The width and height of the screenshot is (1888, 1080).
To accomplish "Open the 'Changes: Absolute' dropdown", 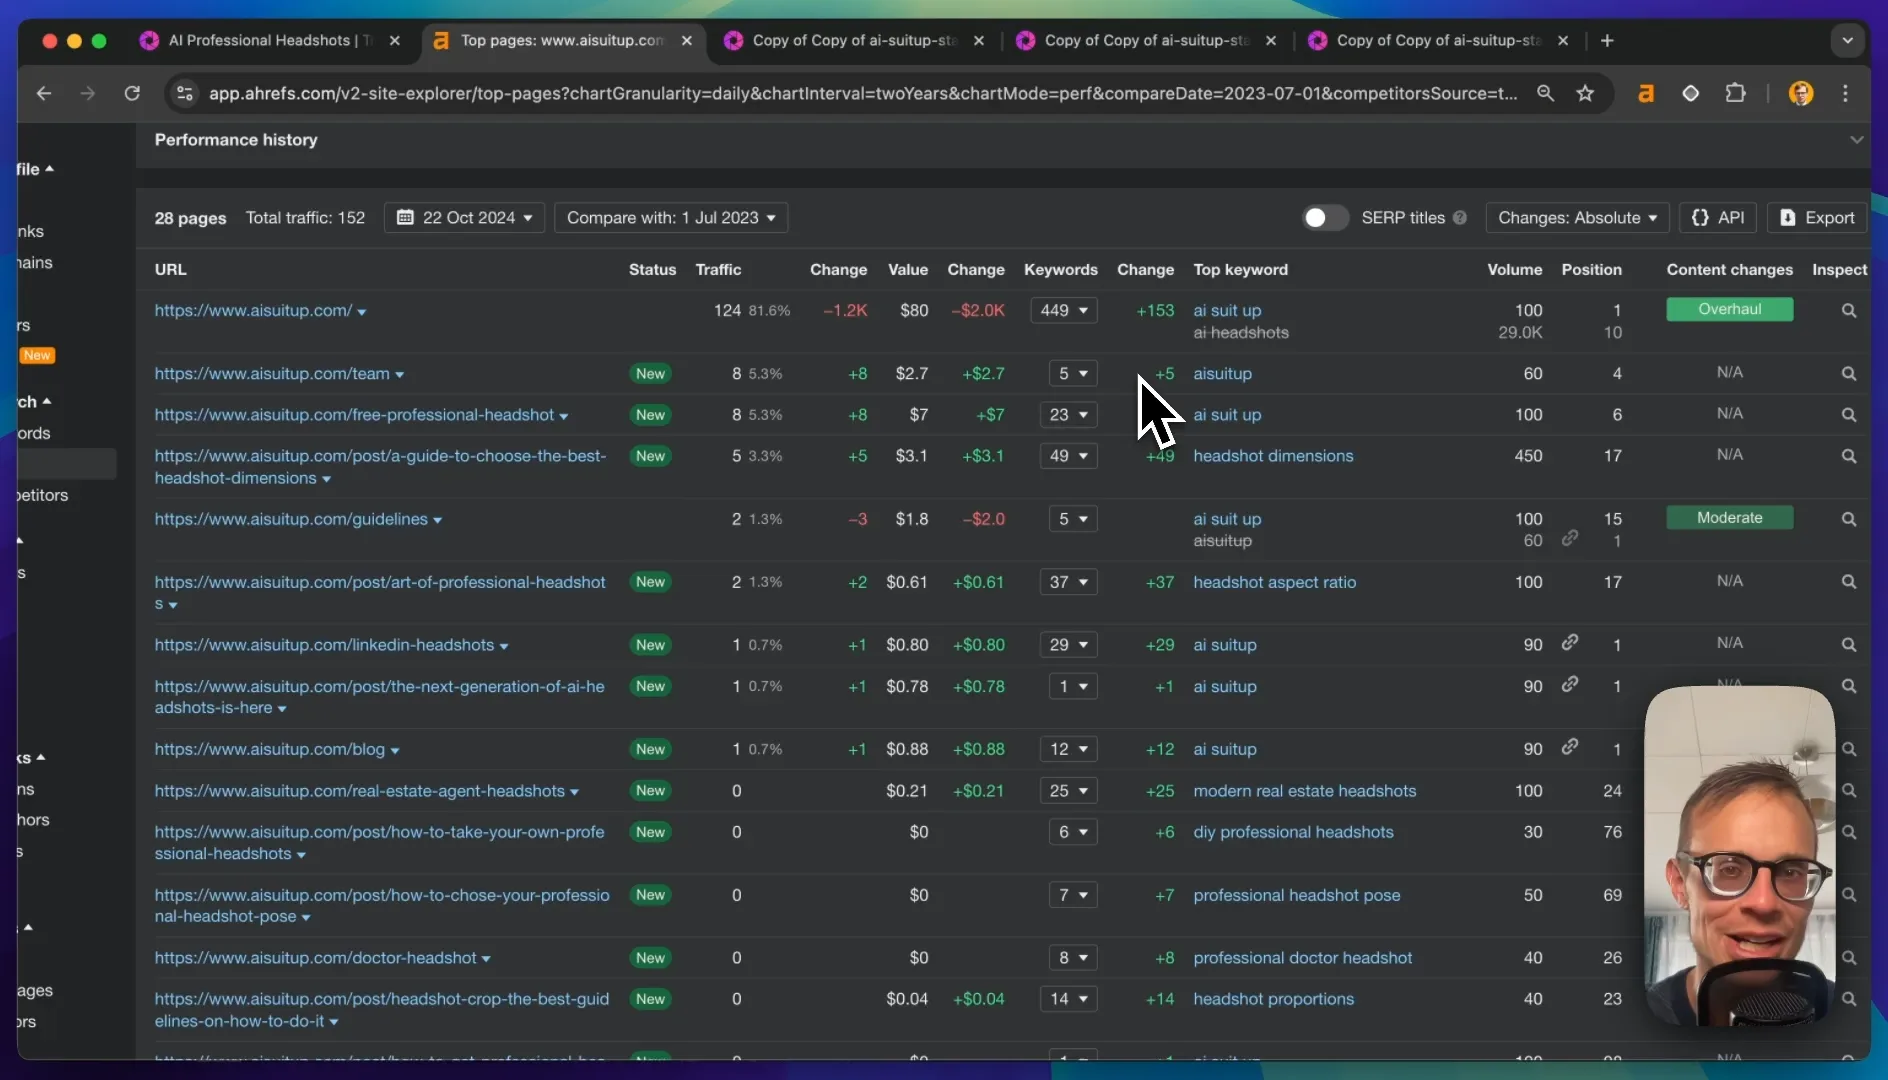I will tap(1577, 218).
